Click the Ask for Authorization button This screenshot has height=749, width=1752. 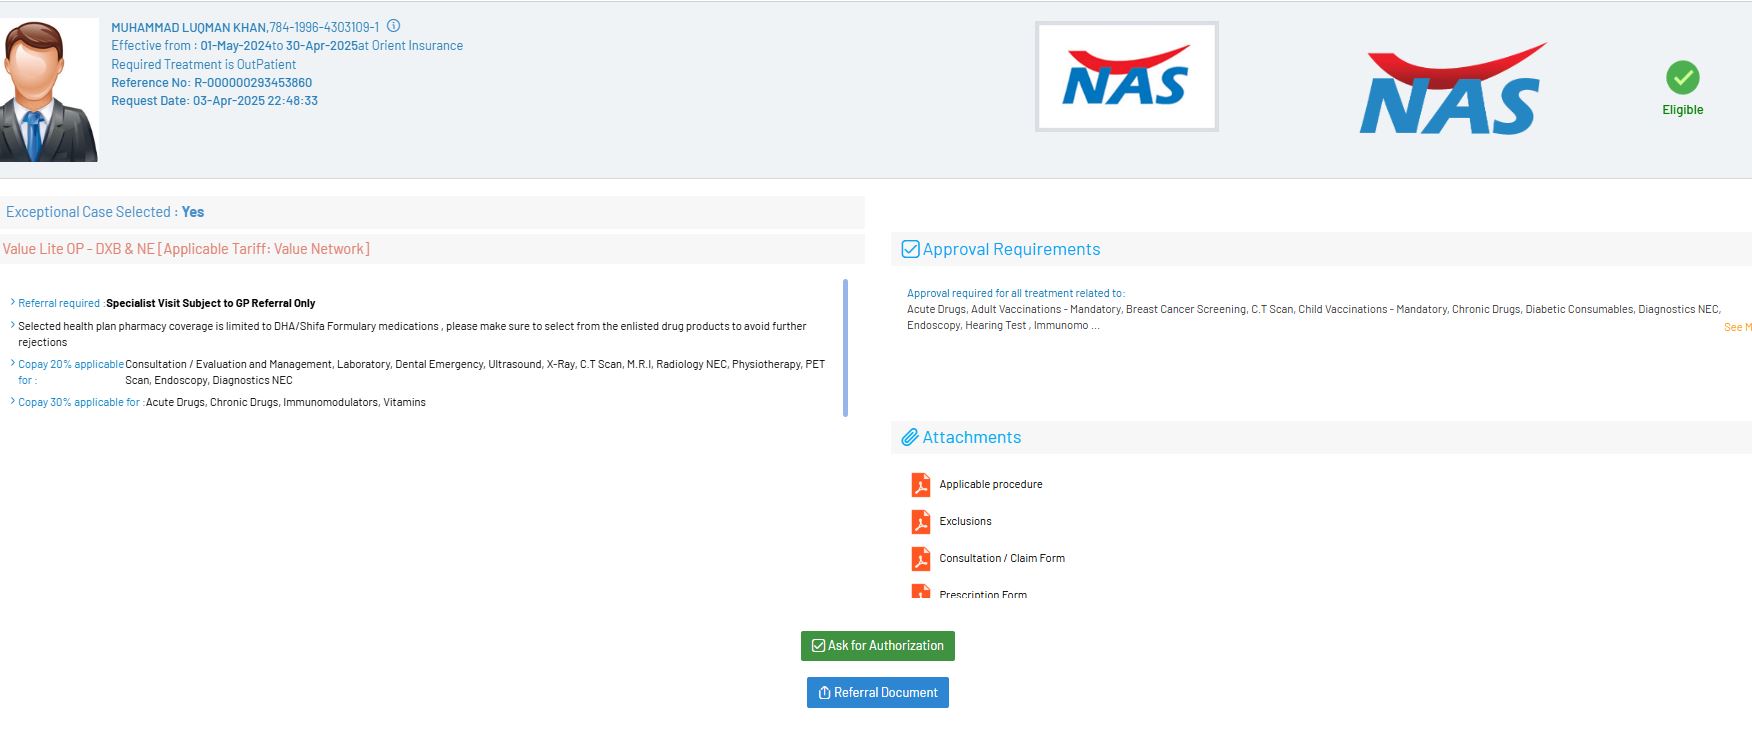tap(878, 646)
